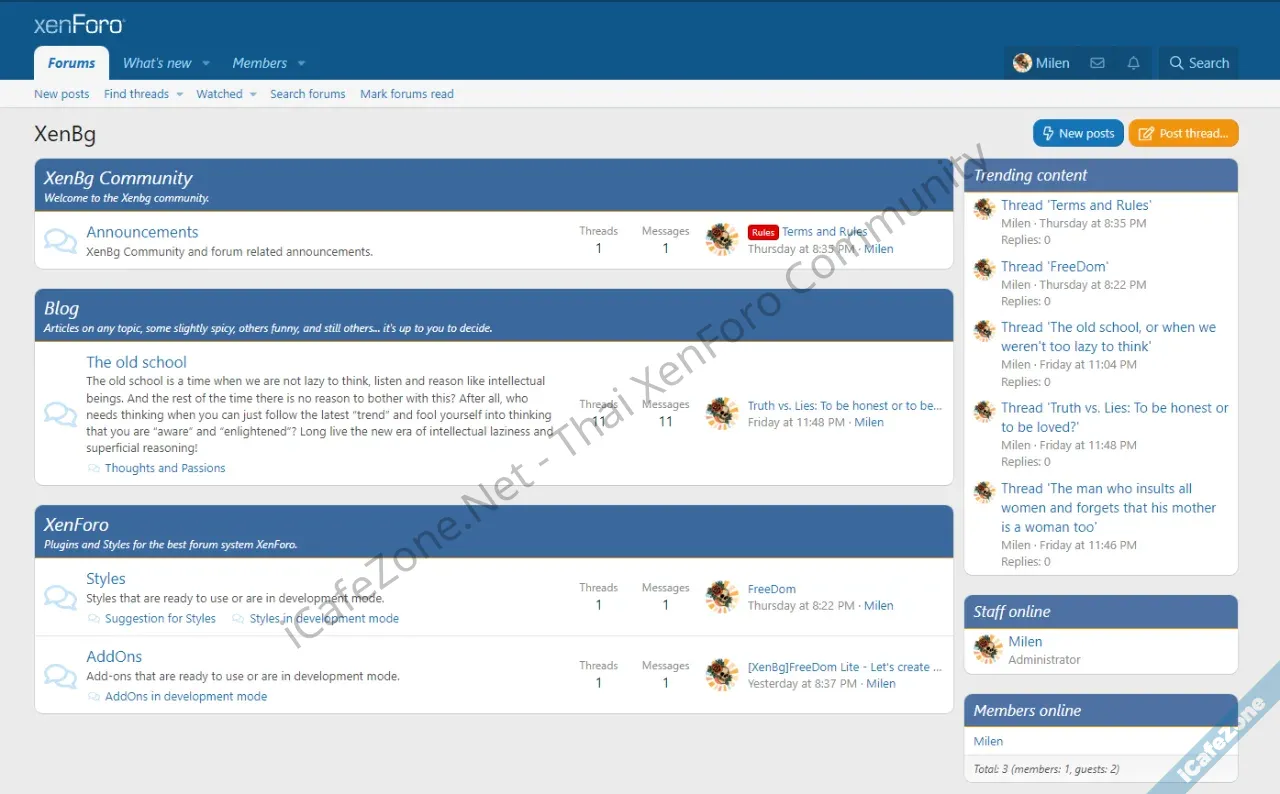Viewport: 1280px width, 794px height.
Task: Expand the Members menu dropdown arrow
Action: [301, 63]
